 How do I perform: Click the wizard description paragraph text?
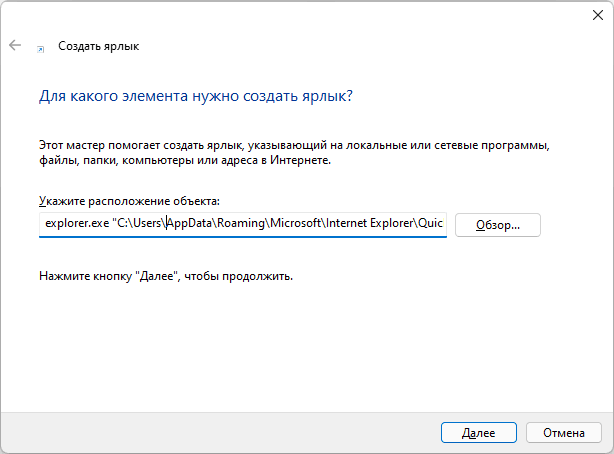coord(294,152)
